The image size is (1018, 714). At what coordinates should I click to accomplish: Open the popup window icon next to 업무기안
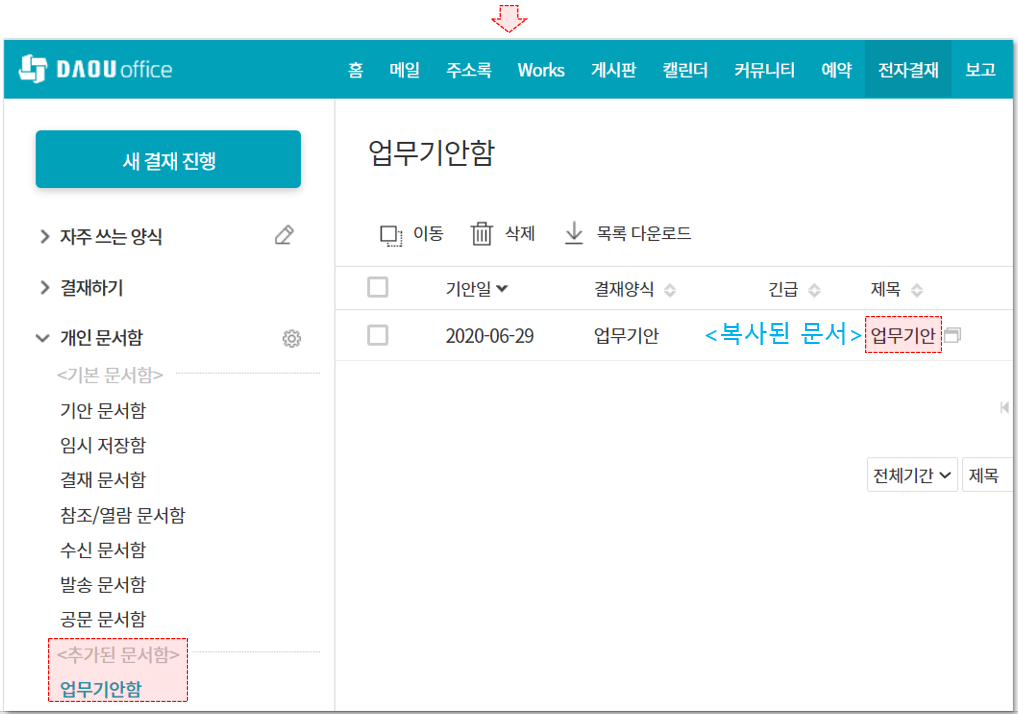click(x=952, y=336)
